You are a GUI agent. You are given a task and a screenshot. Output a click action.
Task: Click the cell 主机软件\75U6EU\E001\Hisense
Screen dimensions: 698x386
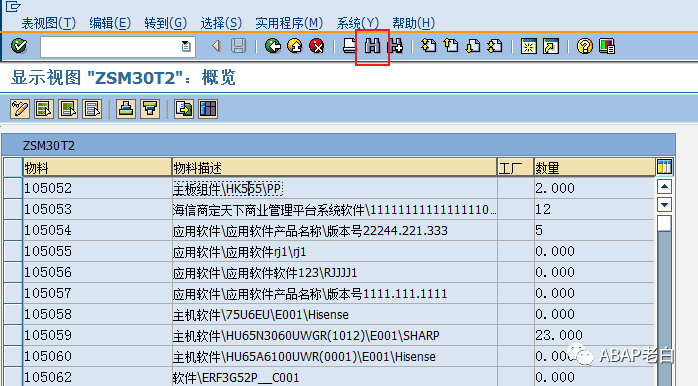(334, 314)
